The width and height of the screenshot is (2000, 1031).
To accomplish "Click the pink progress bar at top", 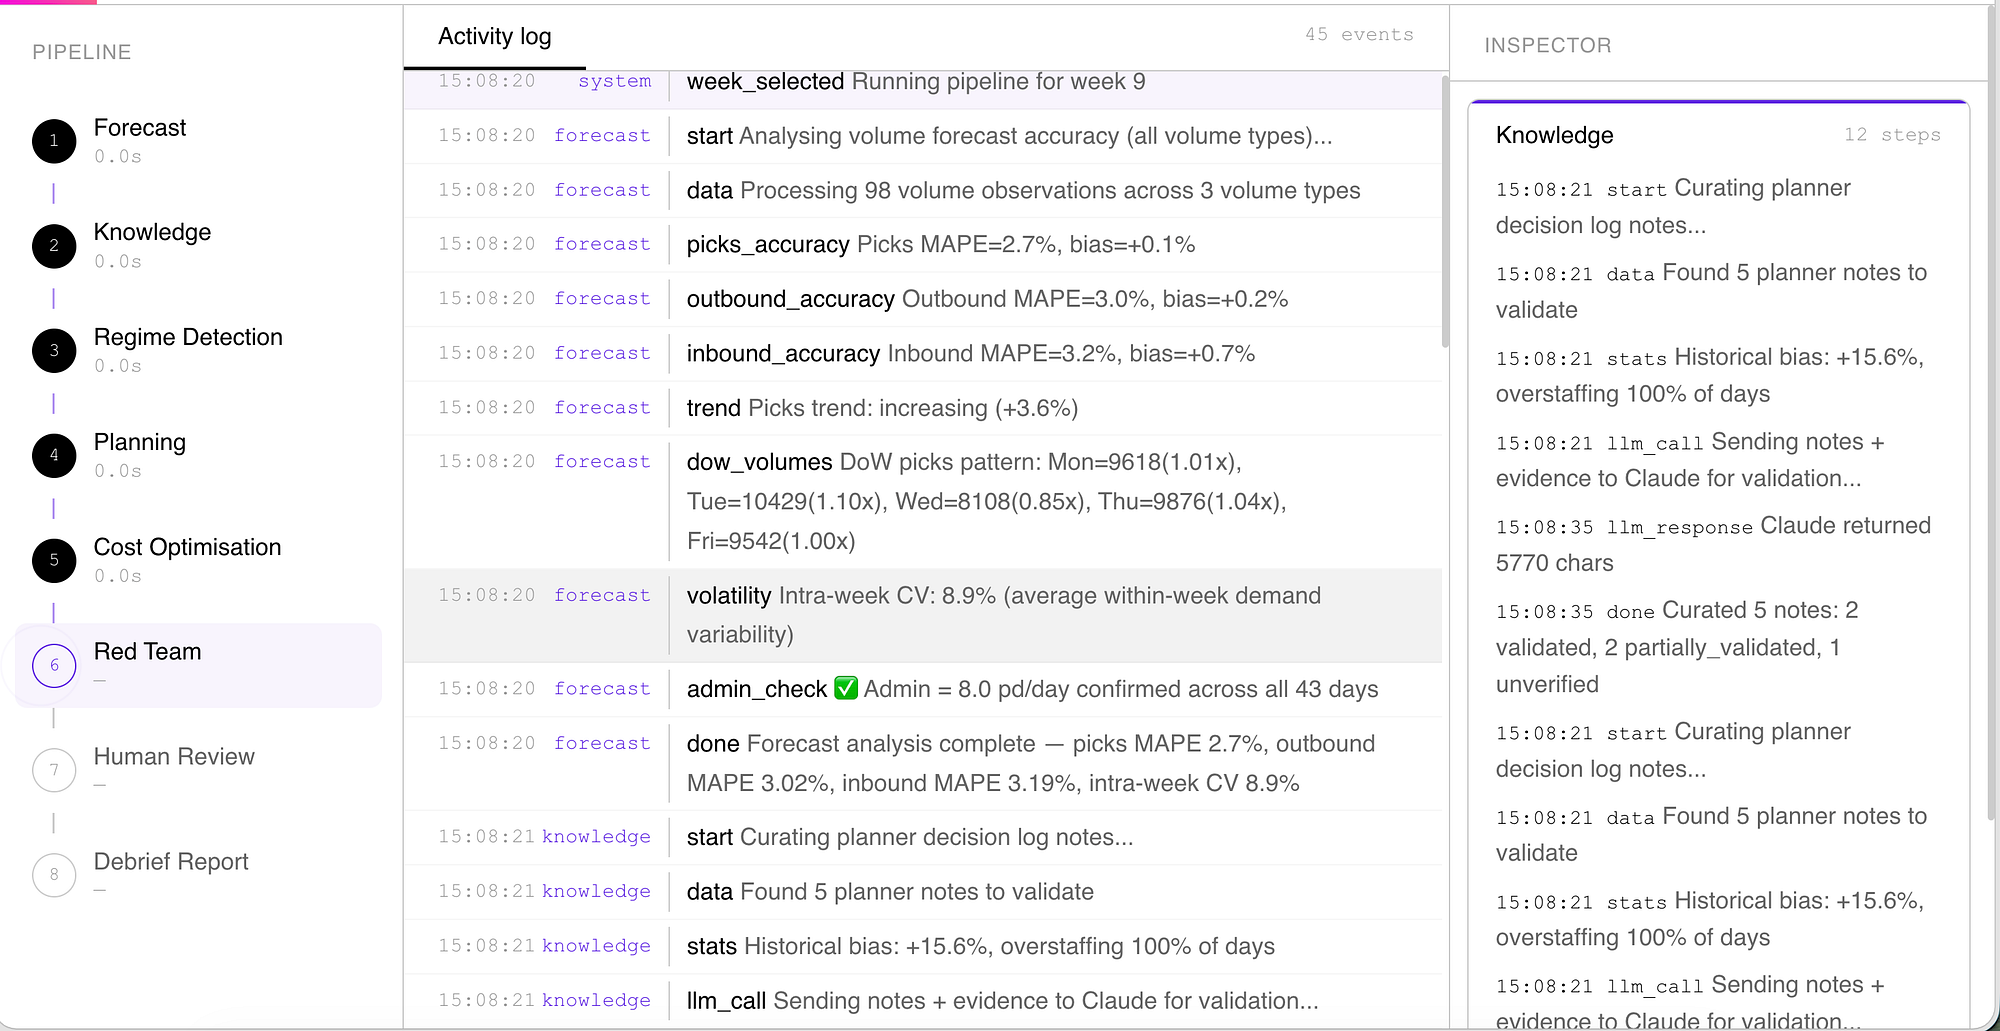I will (x=48, y=2).
